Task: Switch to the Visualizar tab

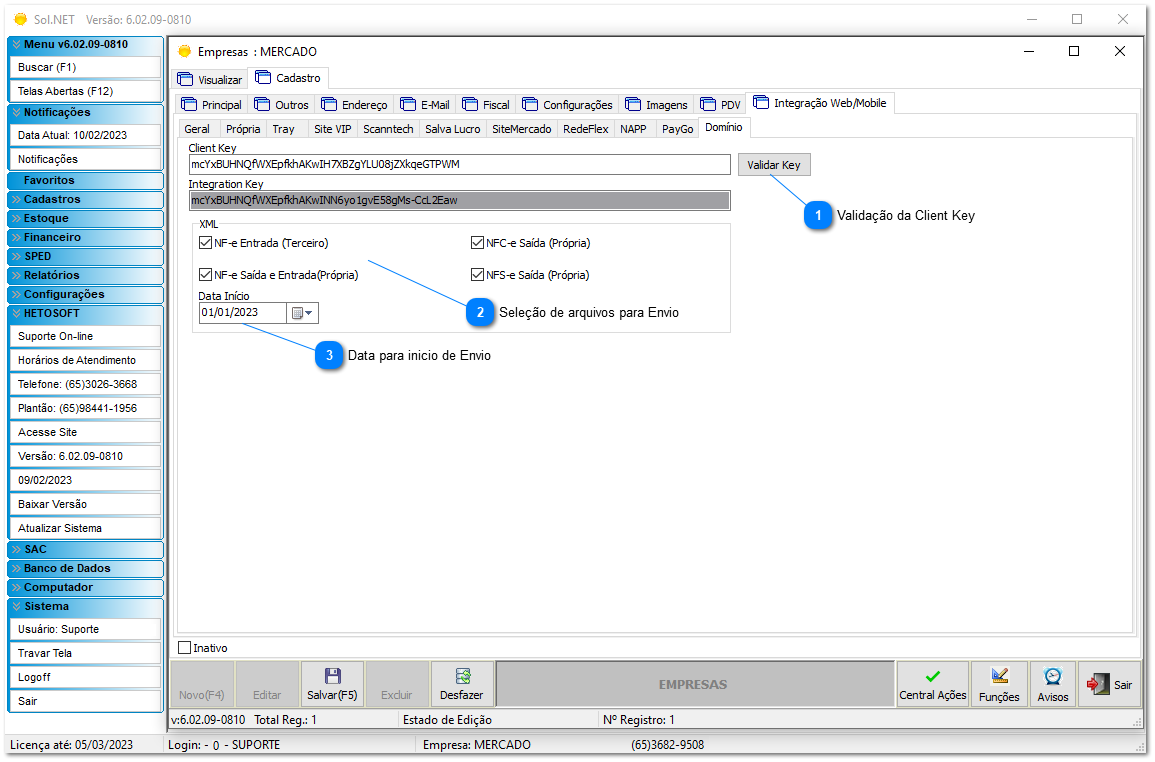Action: pyautogui.click(x=210, y=77)
